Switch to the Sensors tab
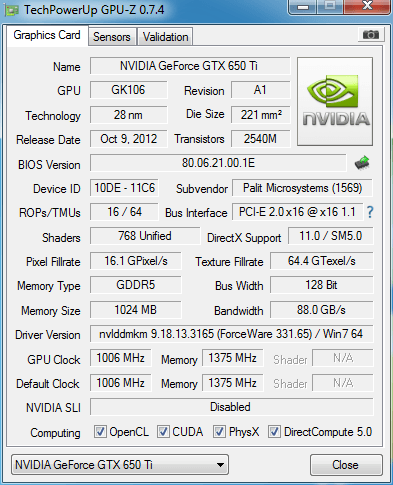The image size is (393, 485). (x=112, y=37)
